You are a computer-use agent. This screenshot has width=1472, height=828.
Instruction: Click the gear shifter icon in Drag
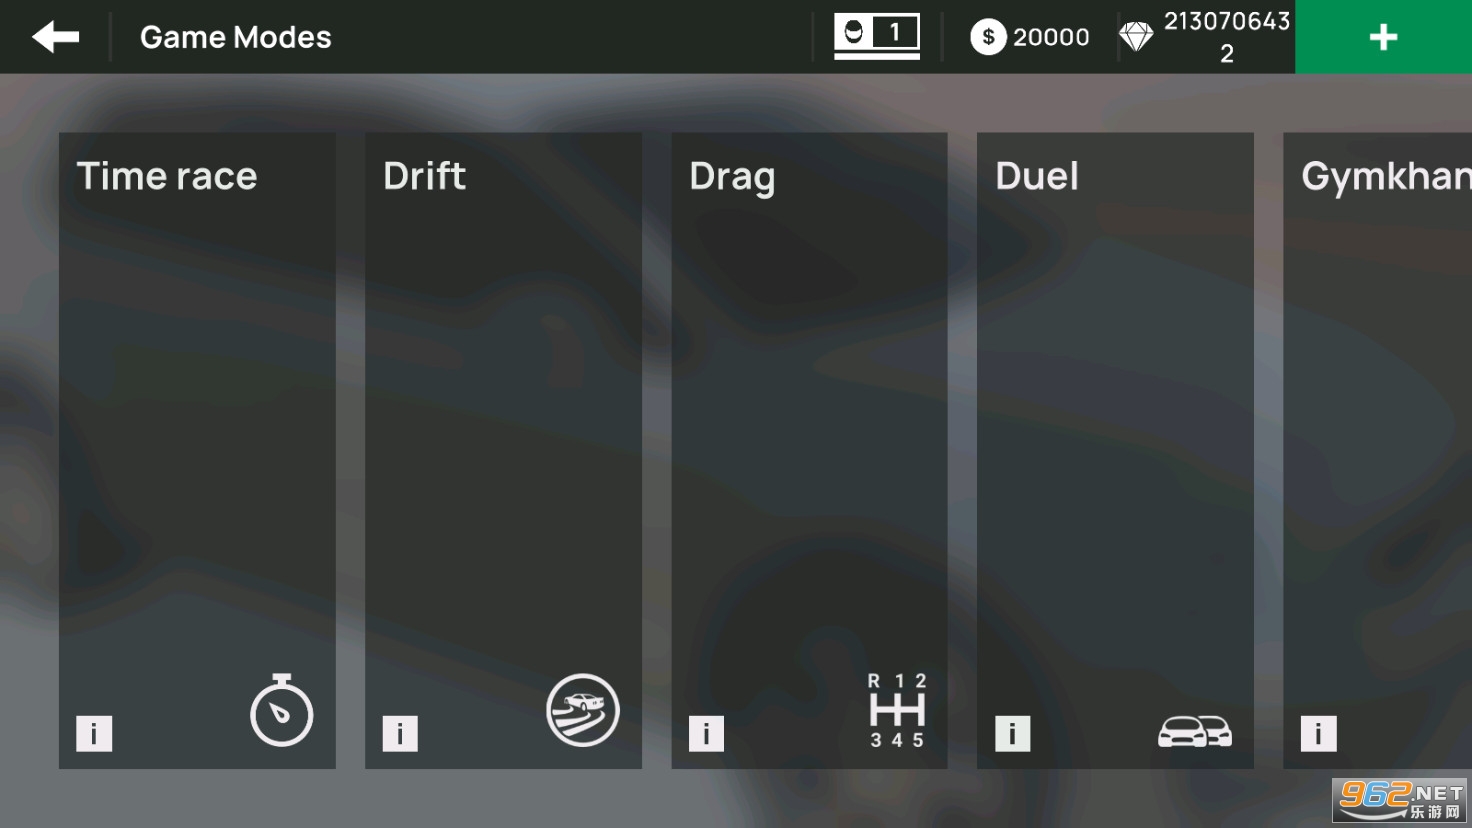tap(897, 710)
